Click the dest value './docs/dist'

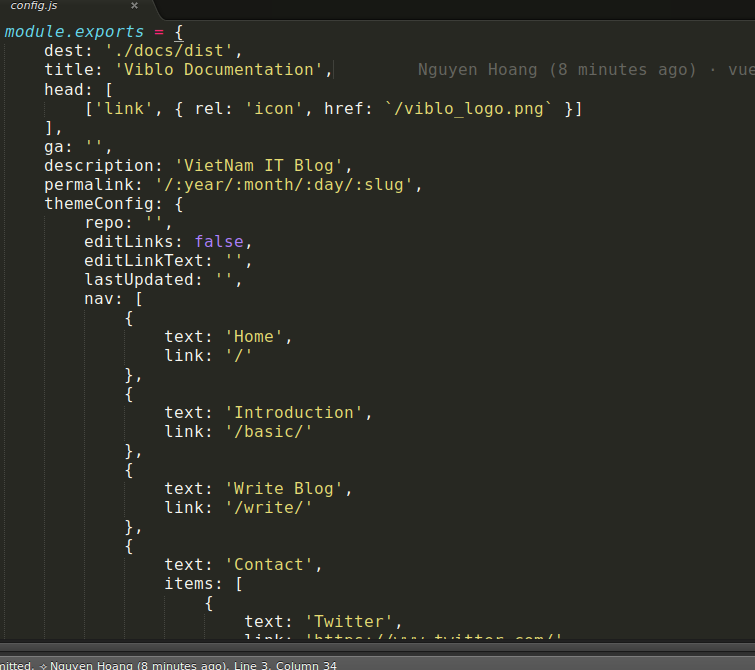tap(169, 51)
